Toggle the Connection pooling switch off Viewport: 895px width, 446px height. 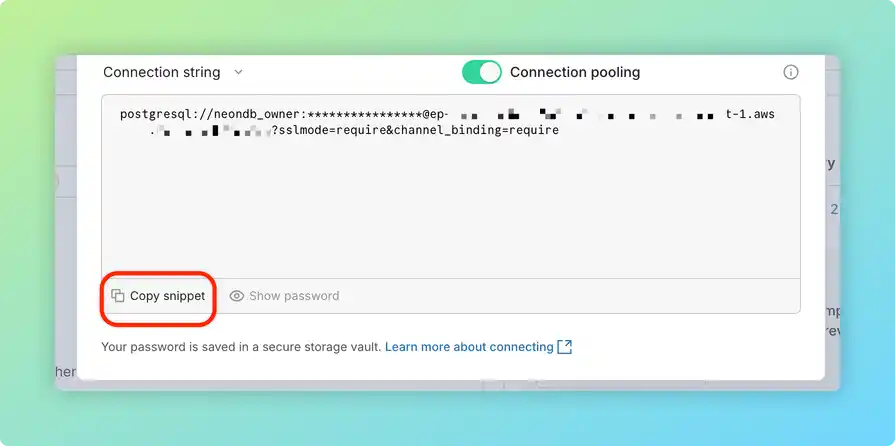click(481, 72)
